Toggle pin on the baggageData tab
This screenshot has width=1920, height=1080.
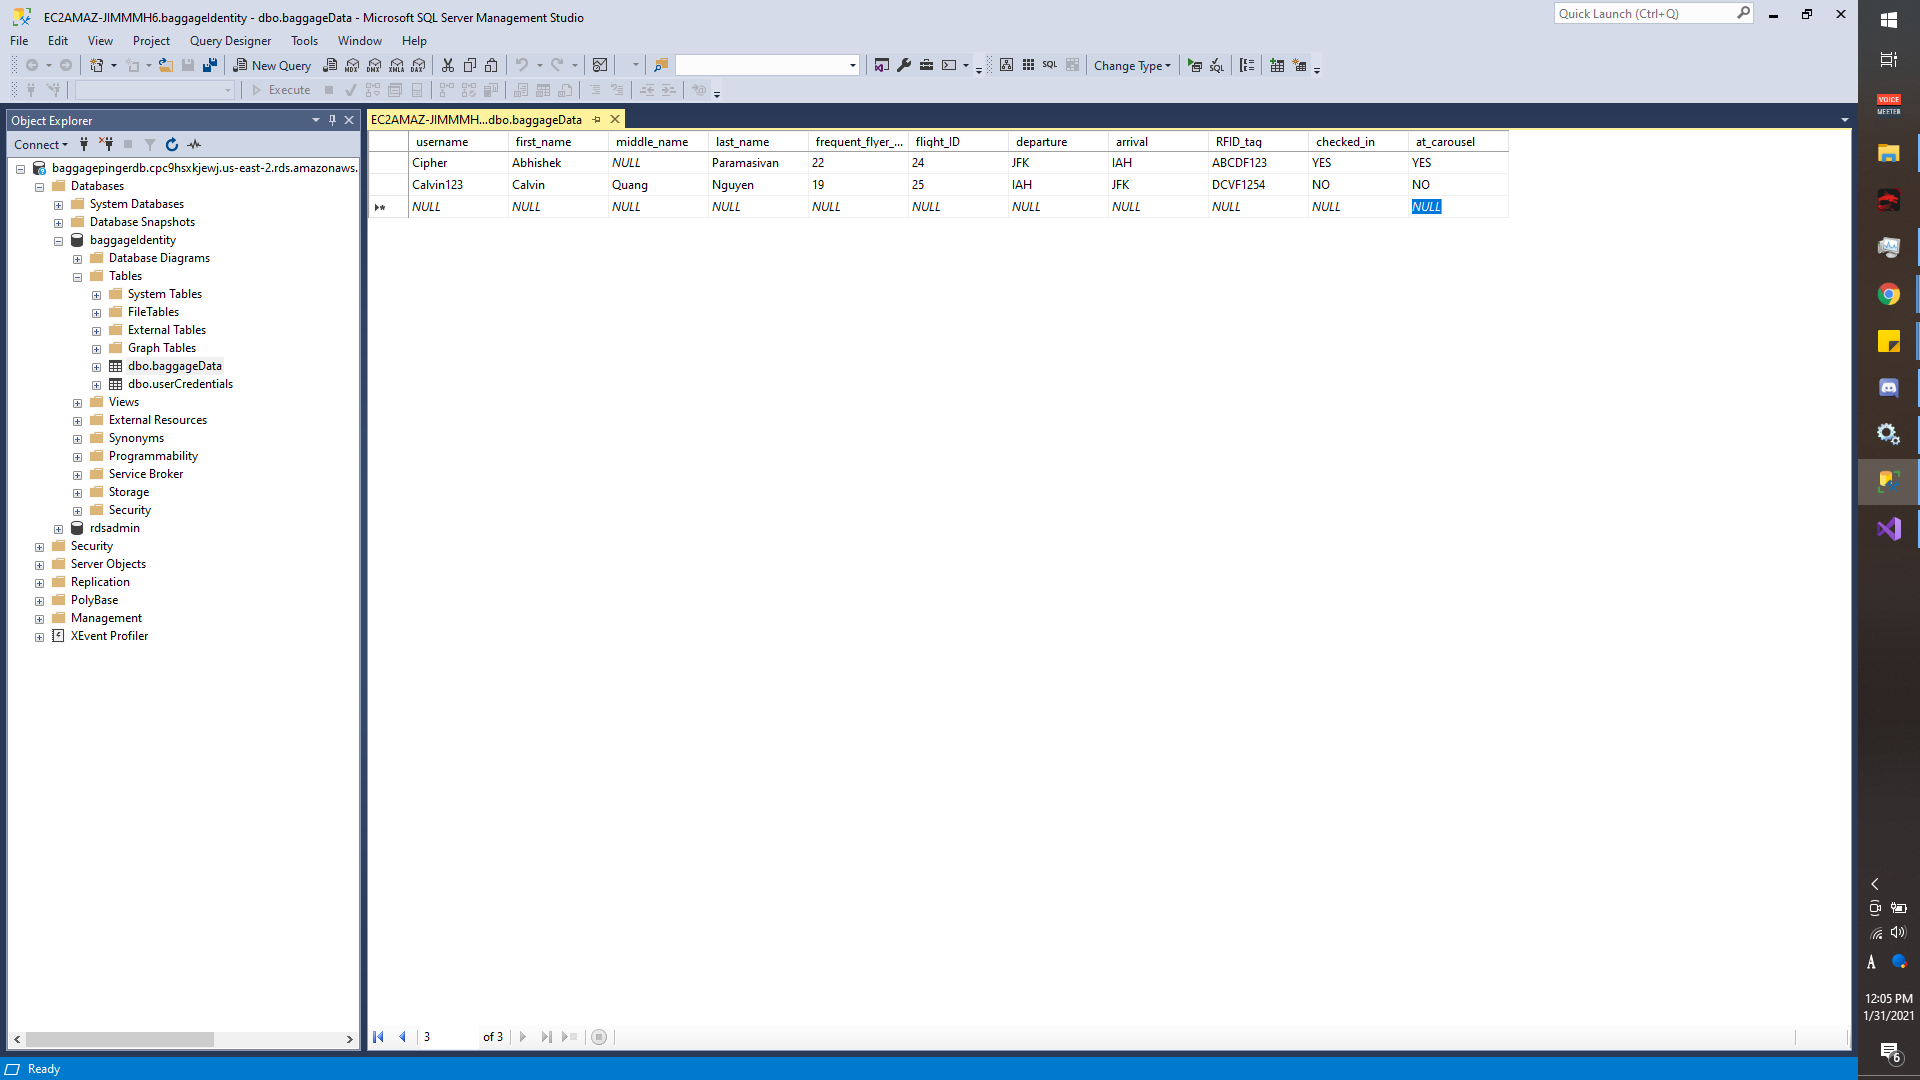(597, 119)
